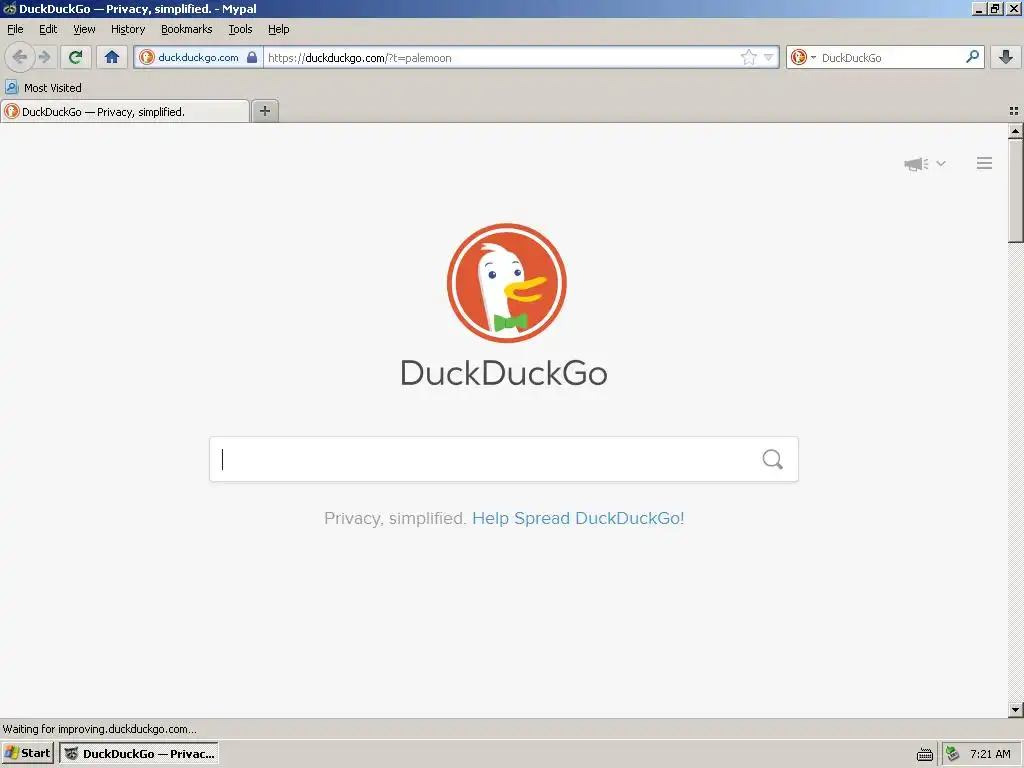1024x768 pixels.
Task: Click the tab groups grid icon
Action: (x=1014, y=111)
